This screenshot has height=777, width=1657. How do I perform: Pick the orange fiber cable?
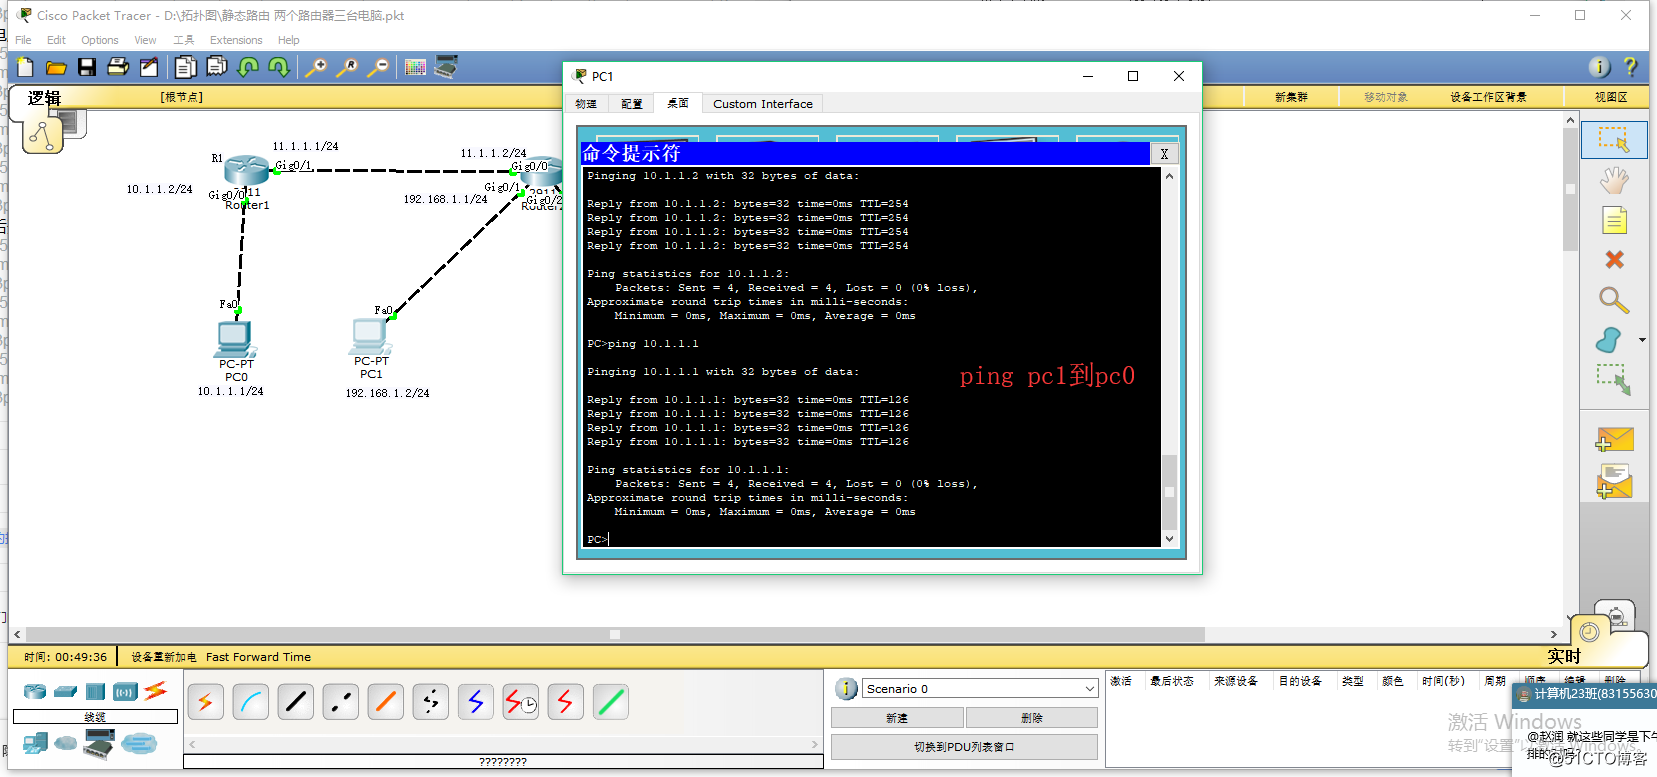386,702
